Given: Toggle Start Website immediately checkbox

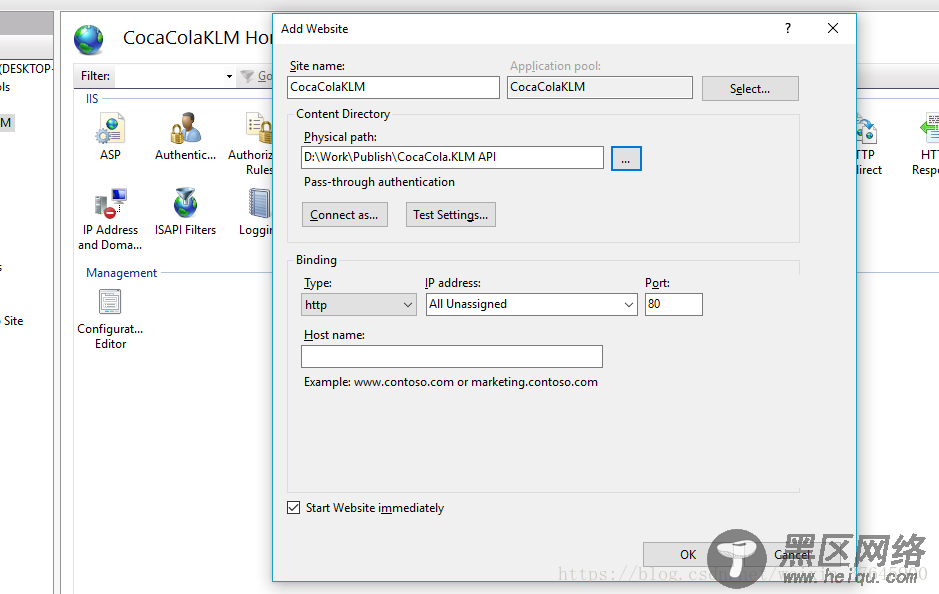Looking at the screenshot, I should [293, 508].
